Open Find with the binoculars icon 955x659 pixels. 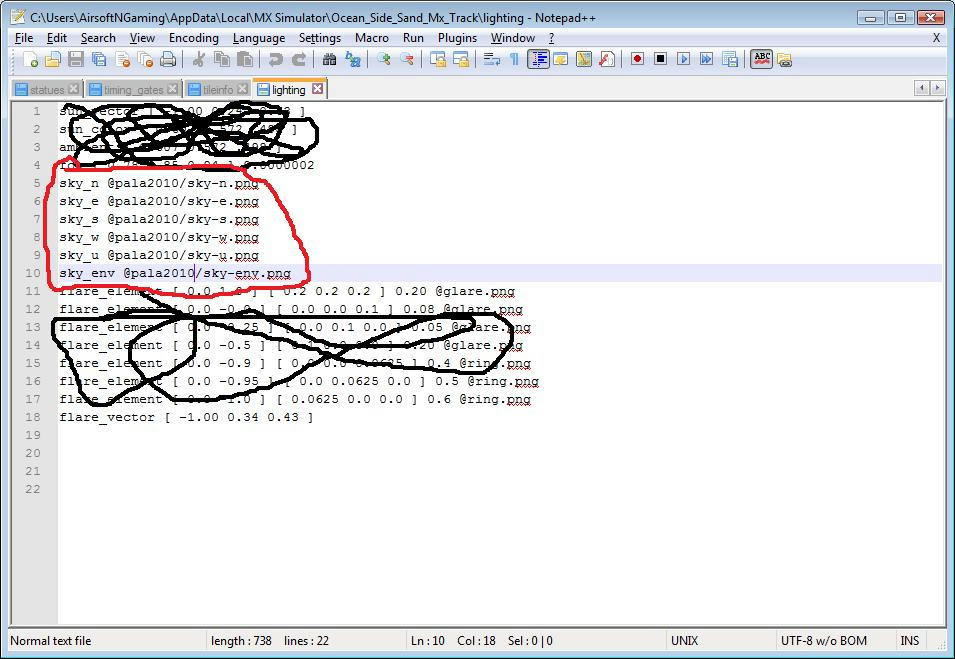click(x=329, y=59)
